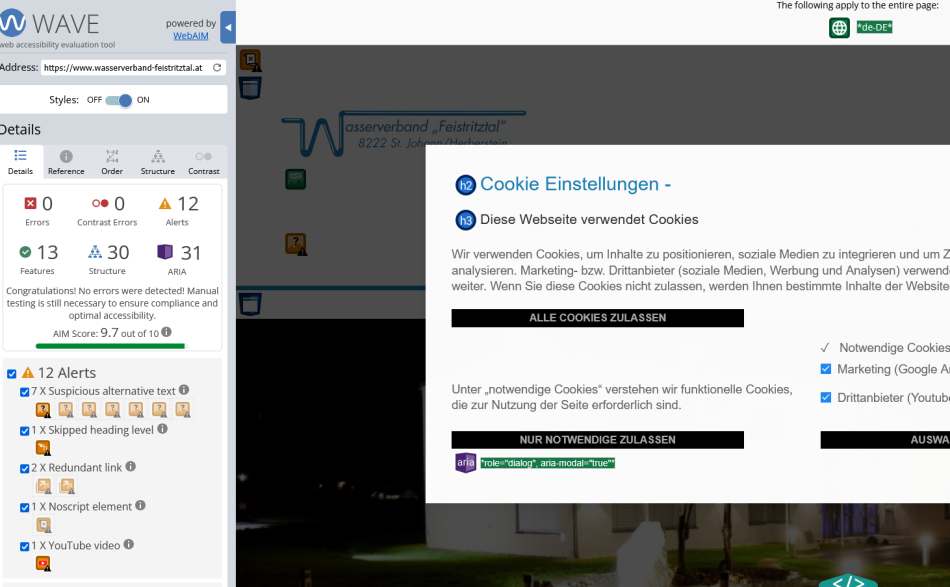Click the Noscript element alert icon
The width and height of the screenshot is (950, 587).
42,524
